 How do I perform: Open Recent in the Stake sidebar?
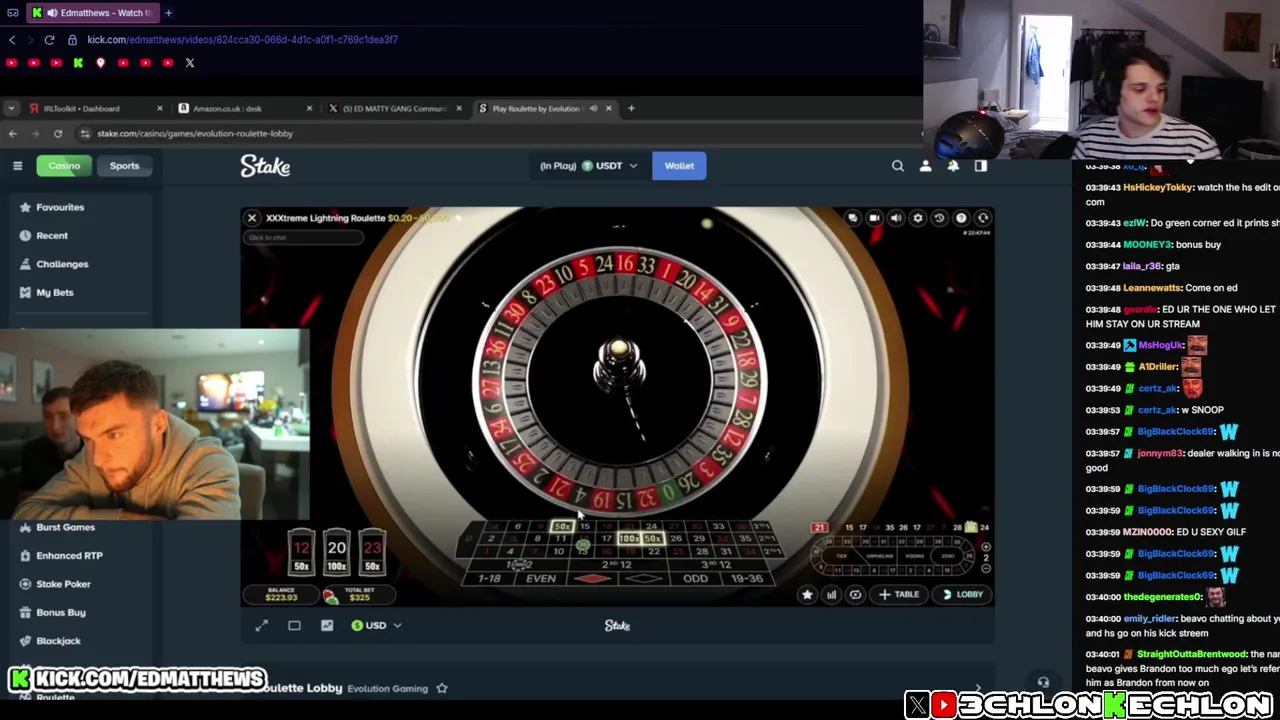[x=44, y=236]
